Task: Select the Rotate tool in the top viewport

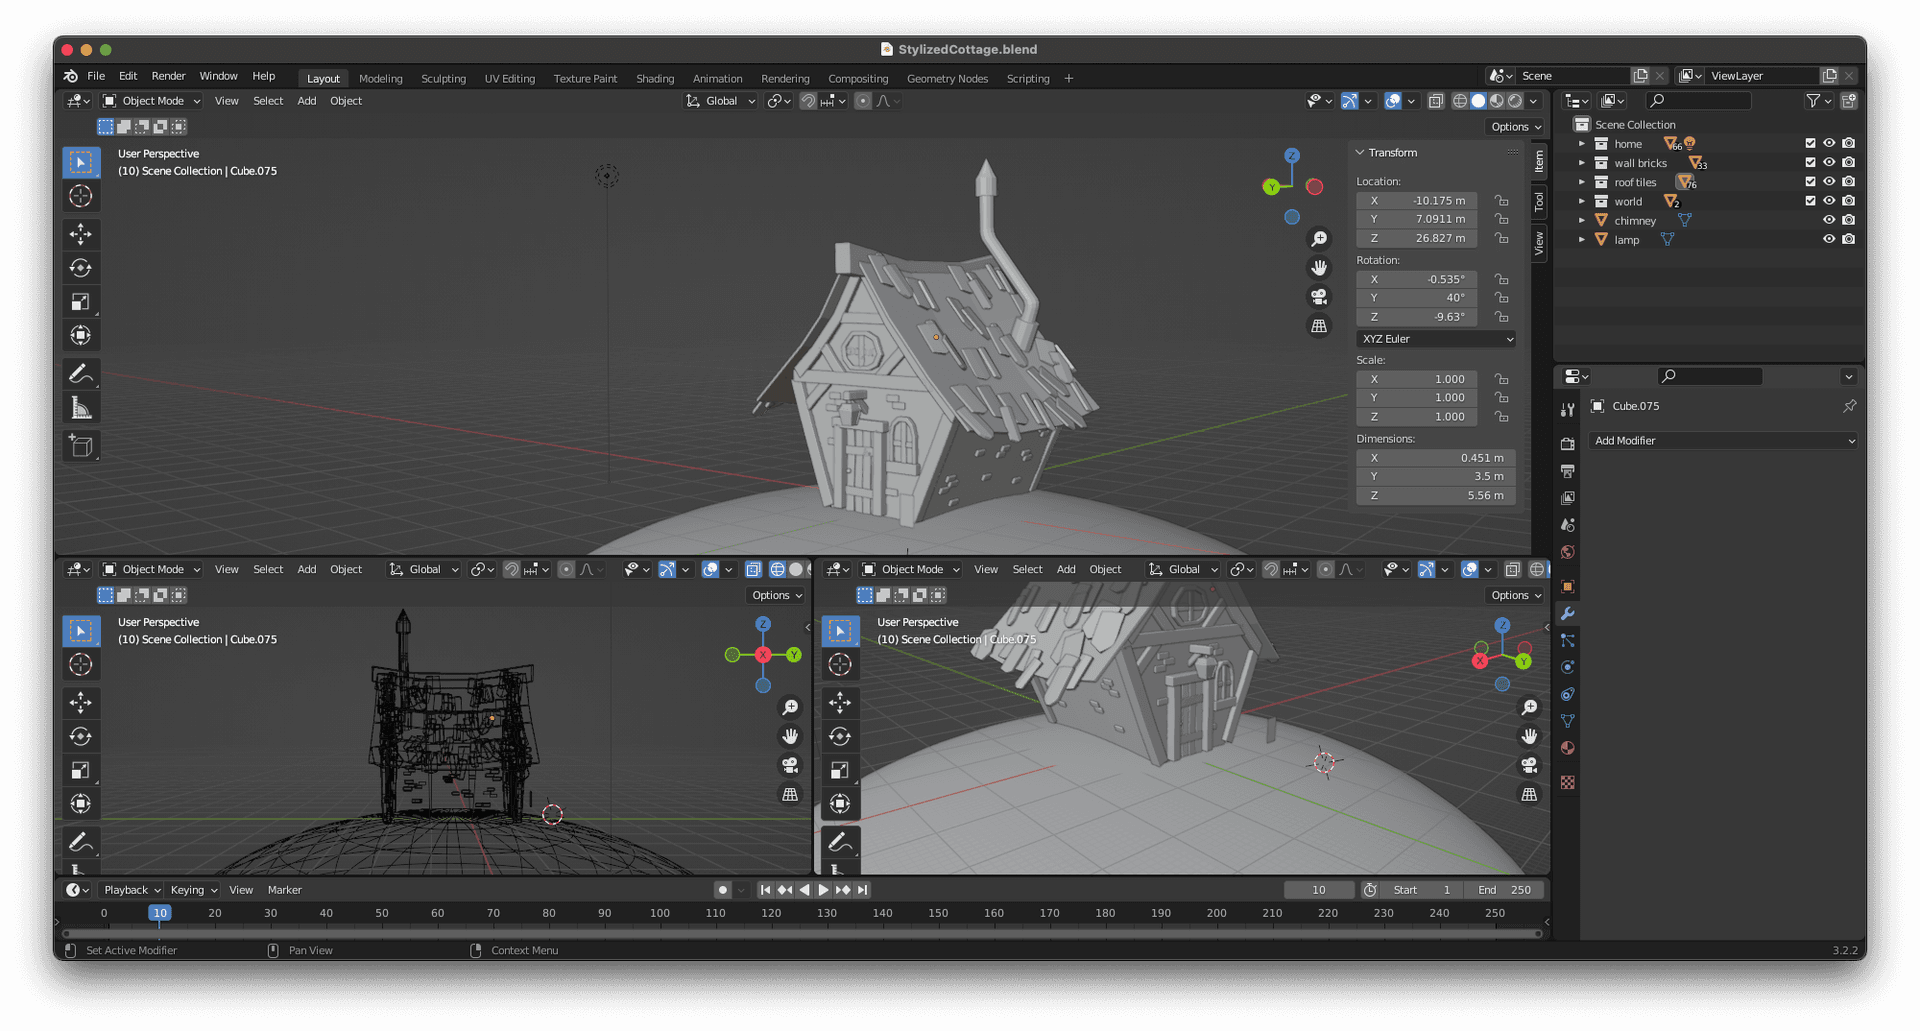Action: (x=81, y=267)
